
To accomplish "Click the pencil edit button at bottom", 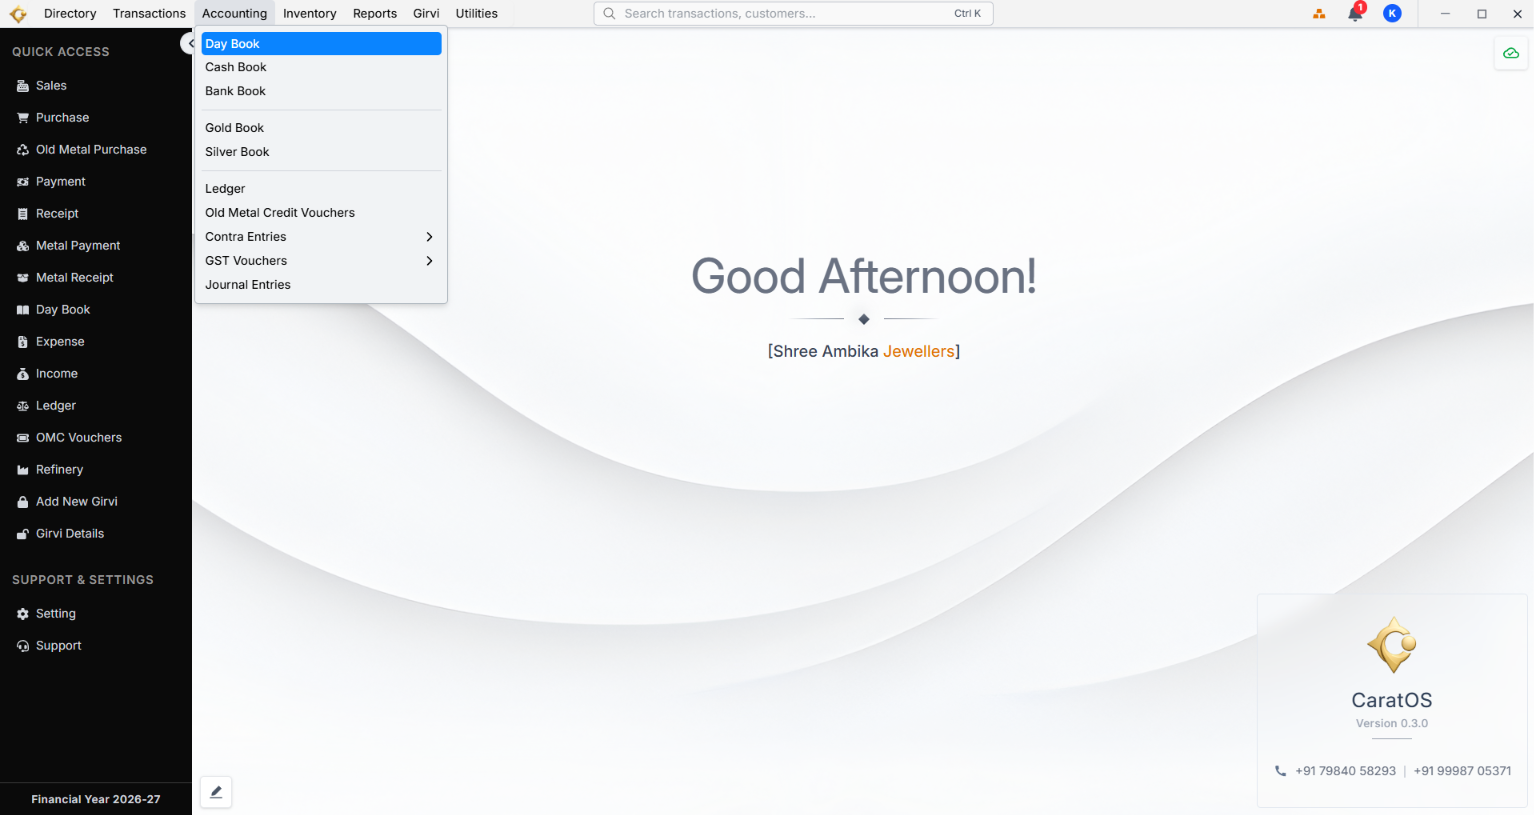I will click(x=216, y=792).
